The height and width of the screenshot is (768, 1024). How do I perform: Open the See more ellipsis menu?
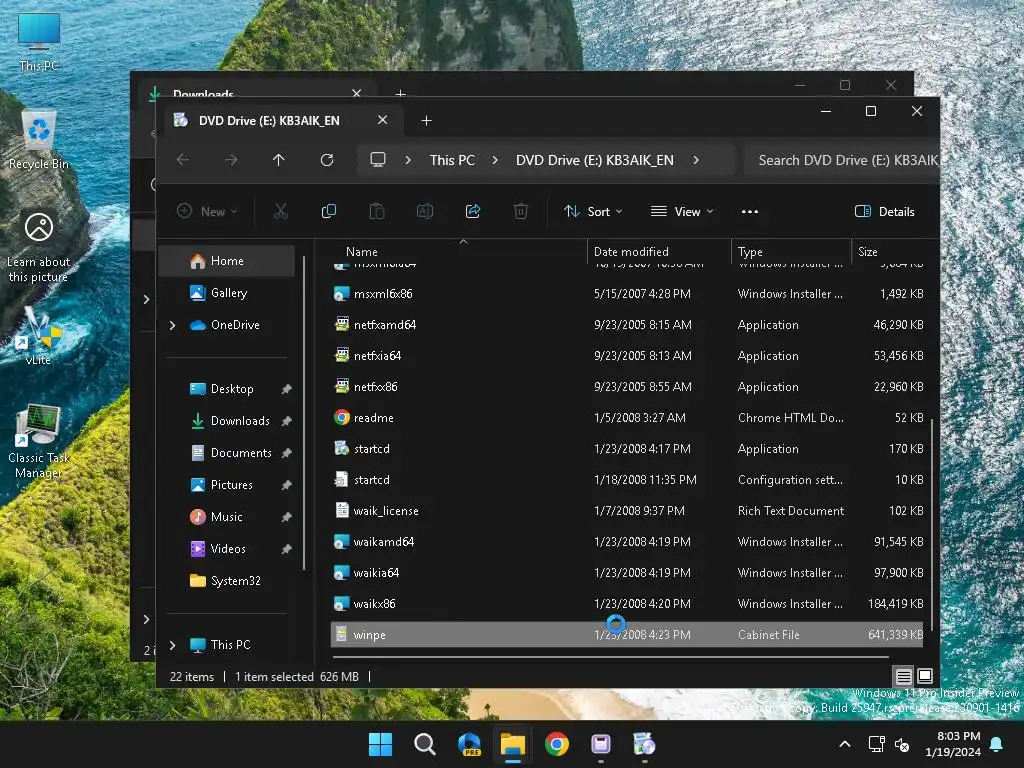pos(750,212)
